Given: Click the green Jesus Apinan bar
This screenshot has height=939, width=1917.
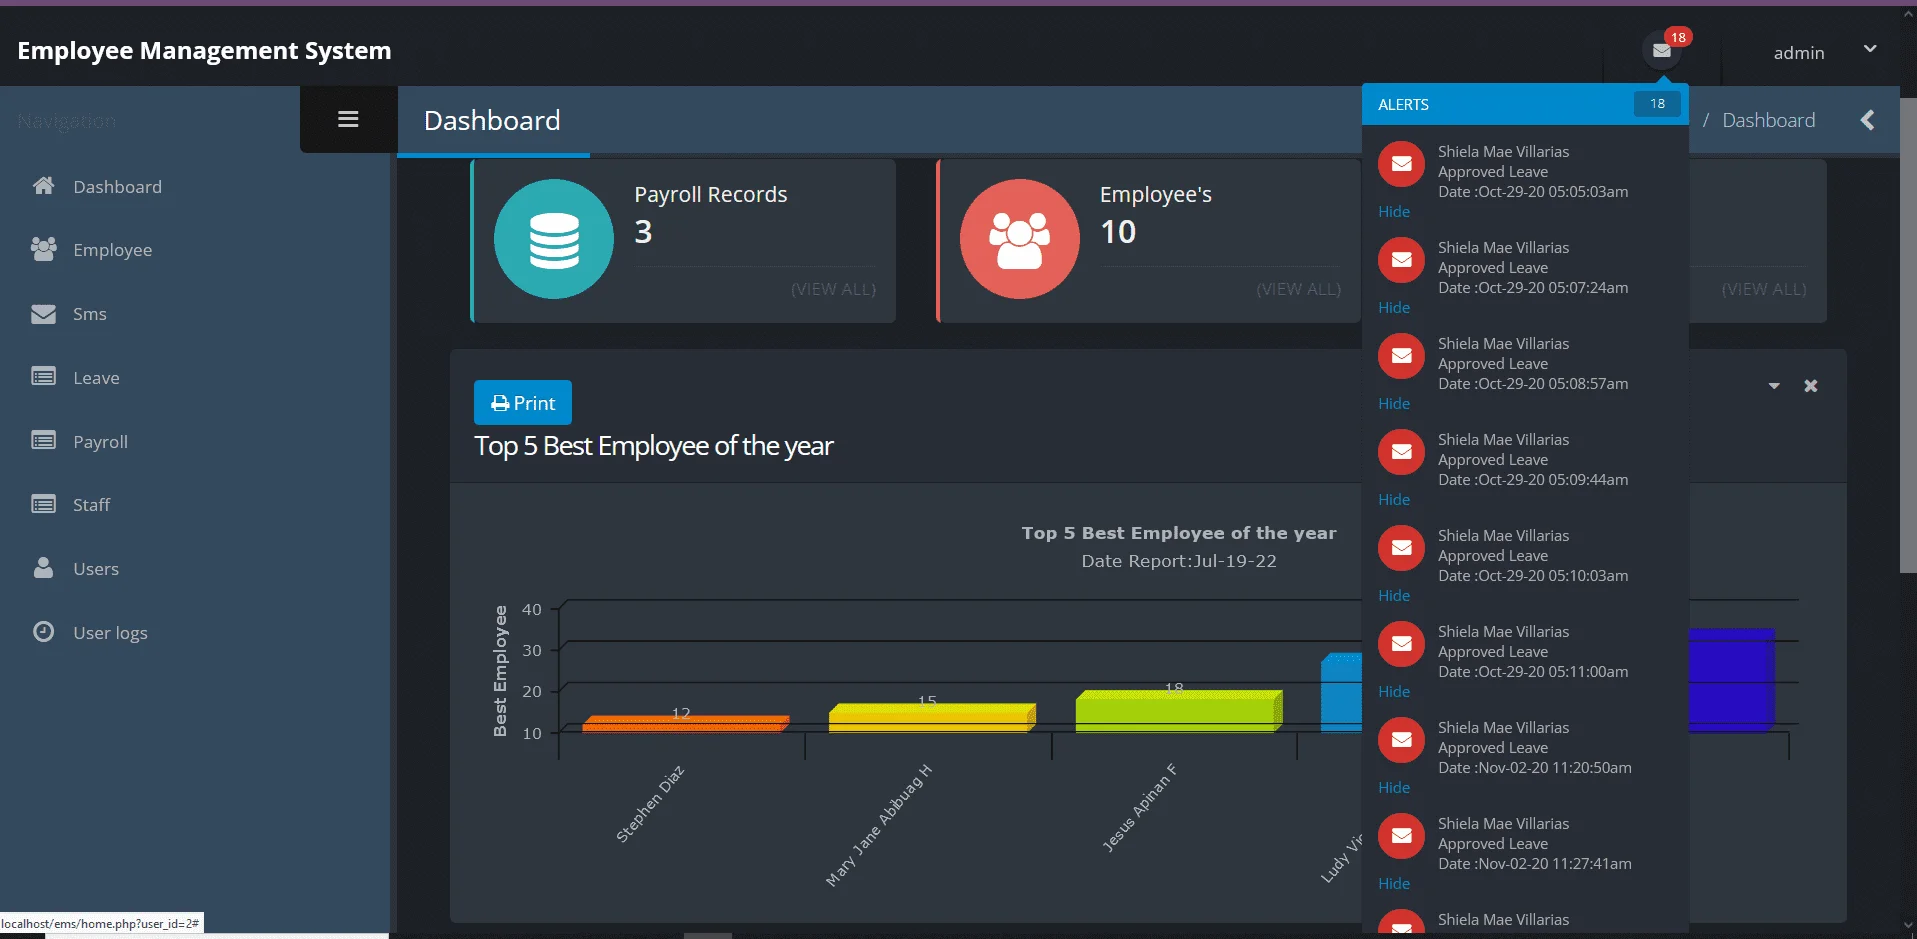Looking at the screenshot, I should [1179, 711].
